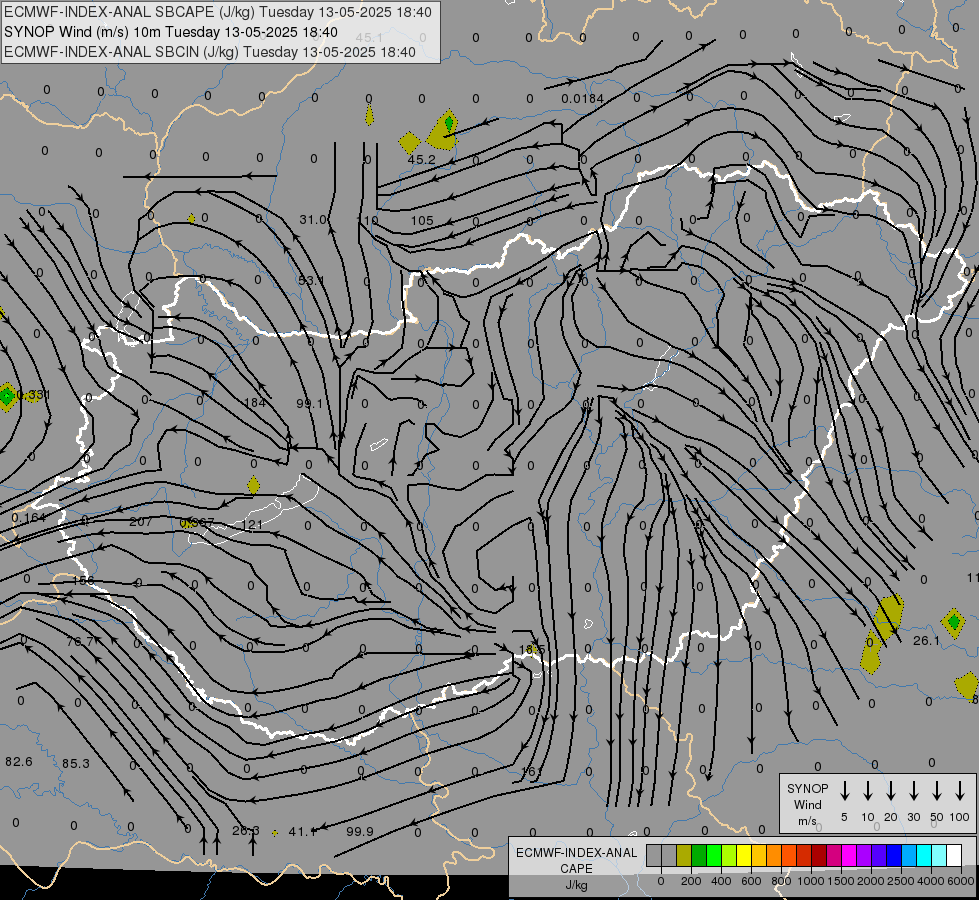This screenshot has height=900, width=979.
Task: Click the 'SYNOP Wind (m/s) 10m' title line
Action: [171, 32]
